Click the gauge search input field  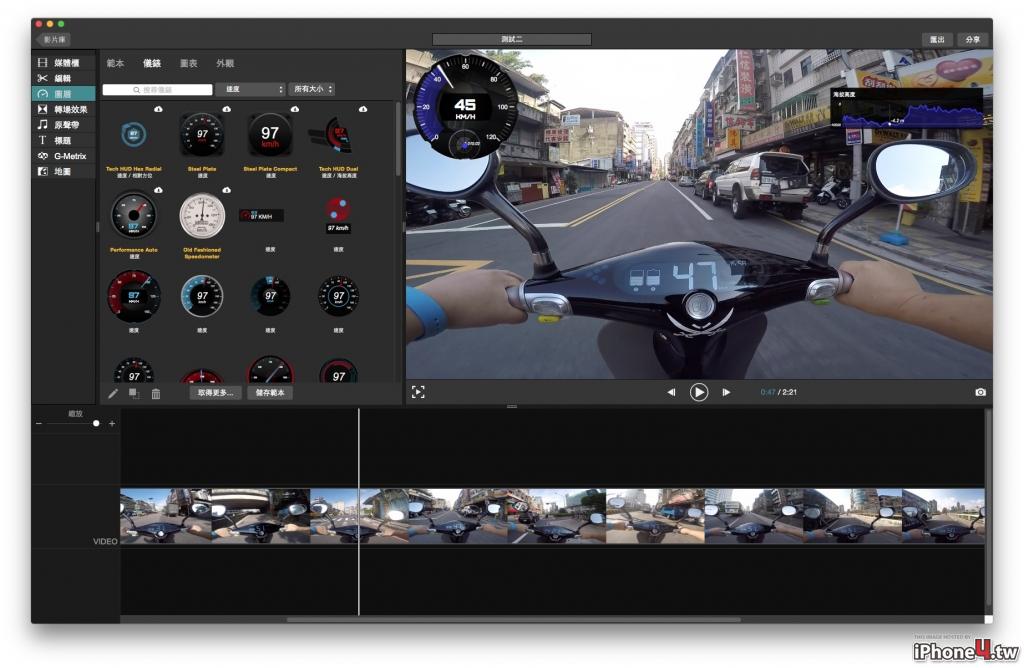[157, 89]
